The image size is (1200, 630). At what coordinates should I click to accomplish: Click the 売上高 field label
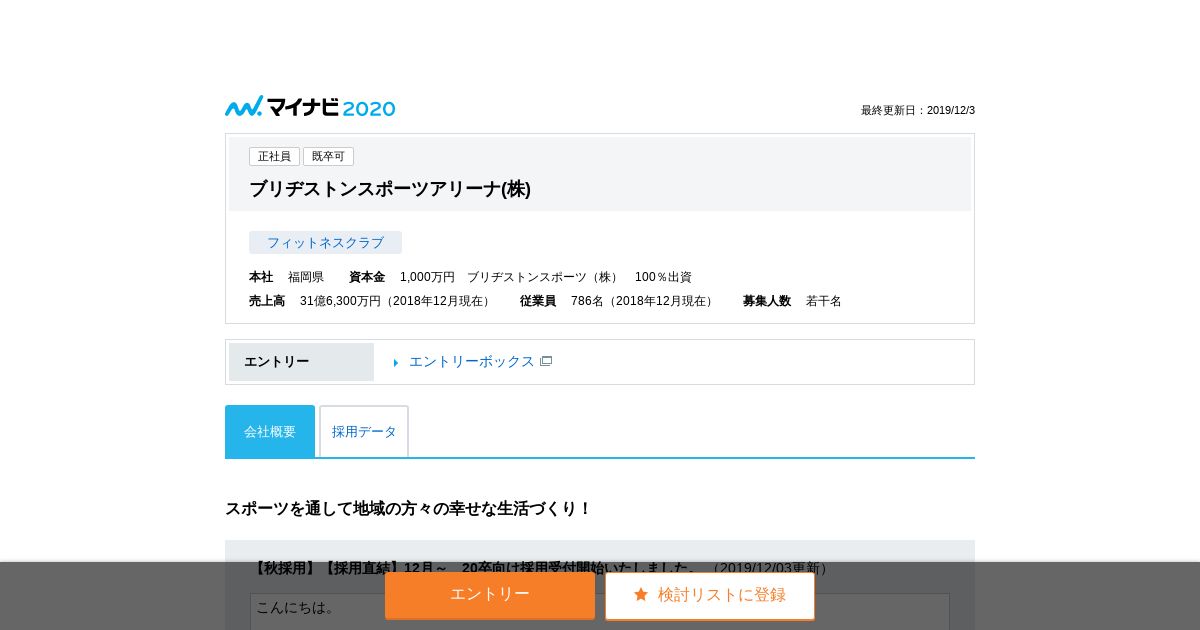267,301
